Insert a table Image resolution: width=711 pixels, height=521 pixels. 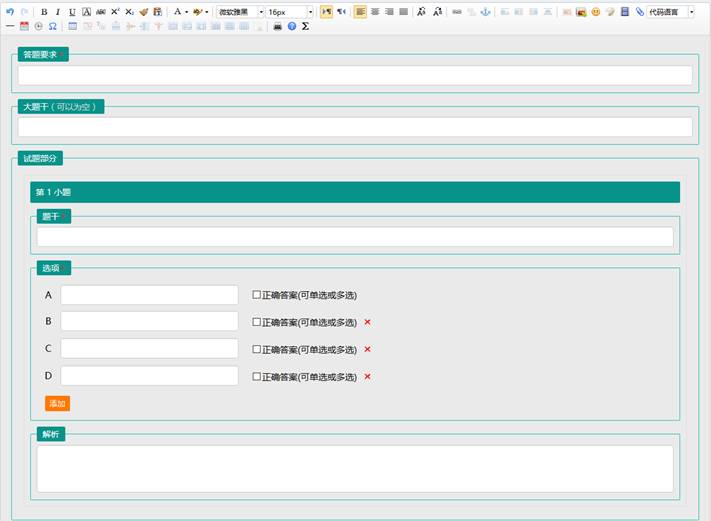pyautogui.click(x=73, y=26)
